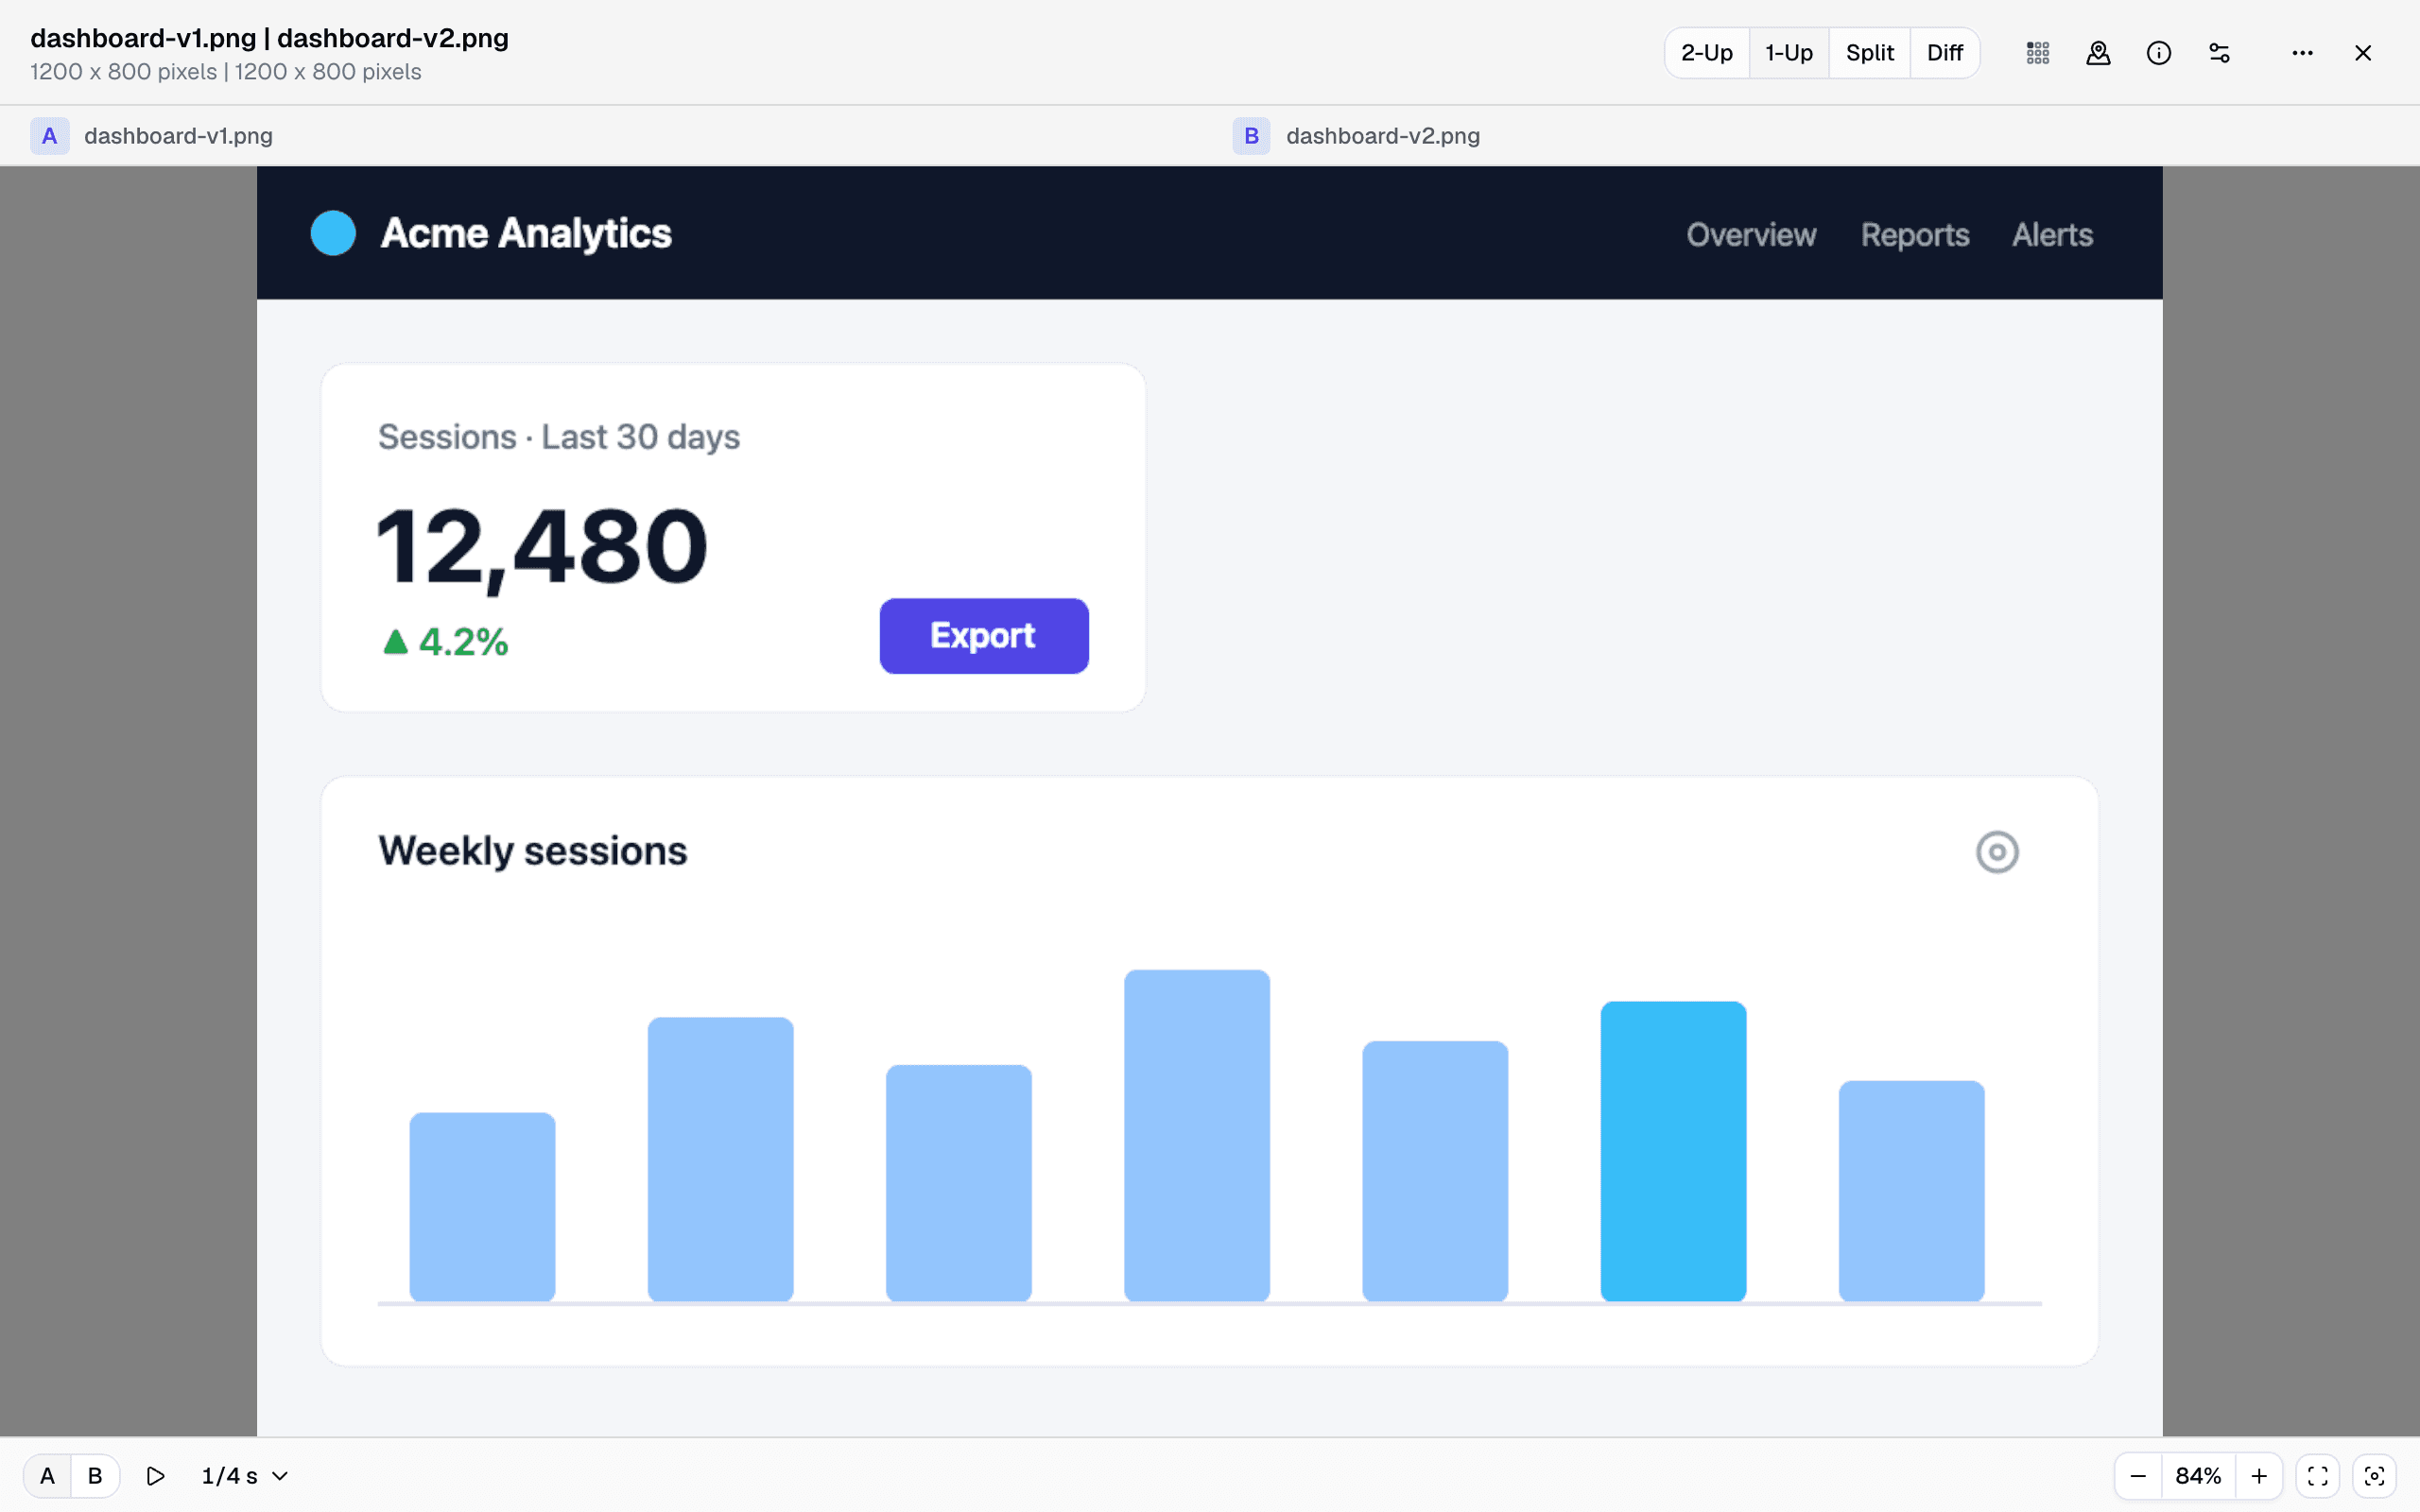Click the fit-to-screen icon
Viewport: 2420px width, 1512px height.
(2317, 1476)
